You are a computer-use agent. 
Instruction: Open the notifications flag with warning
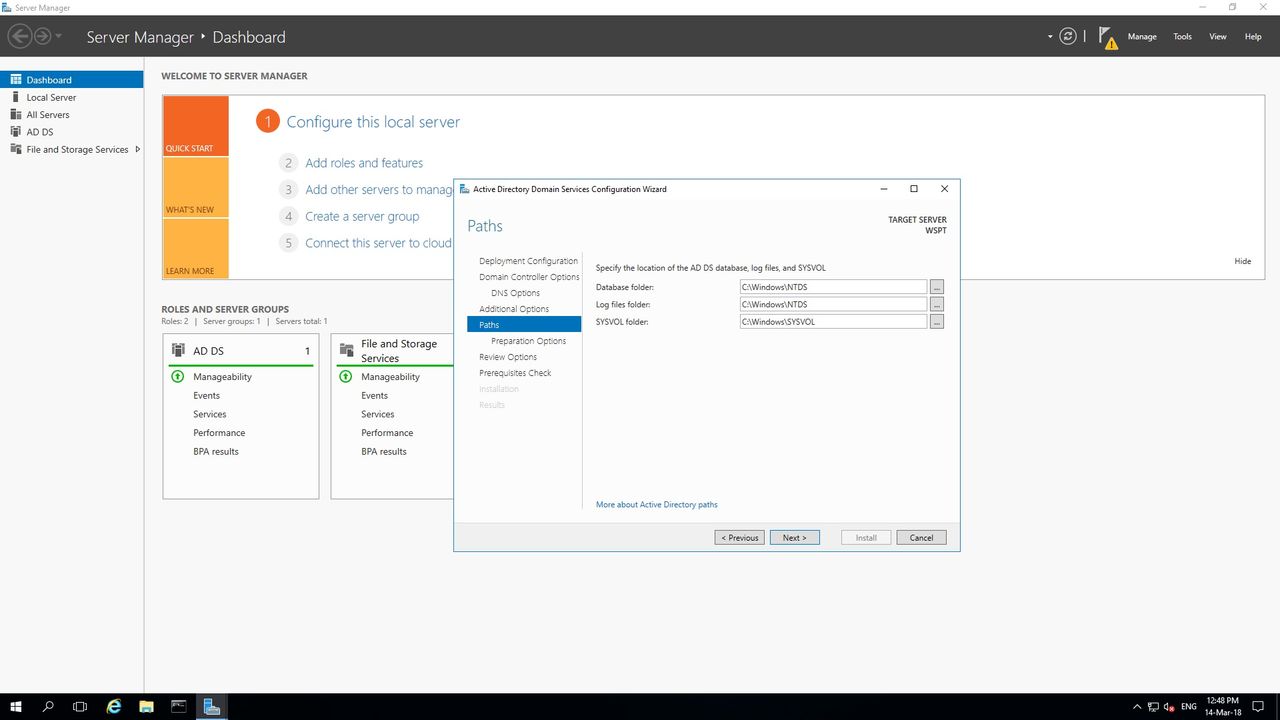coord(1108,38)
